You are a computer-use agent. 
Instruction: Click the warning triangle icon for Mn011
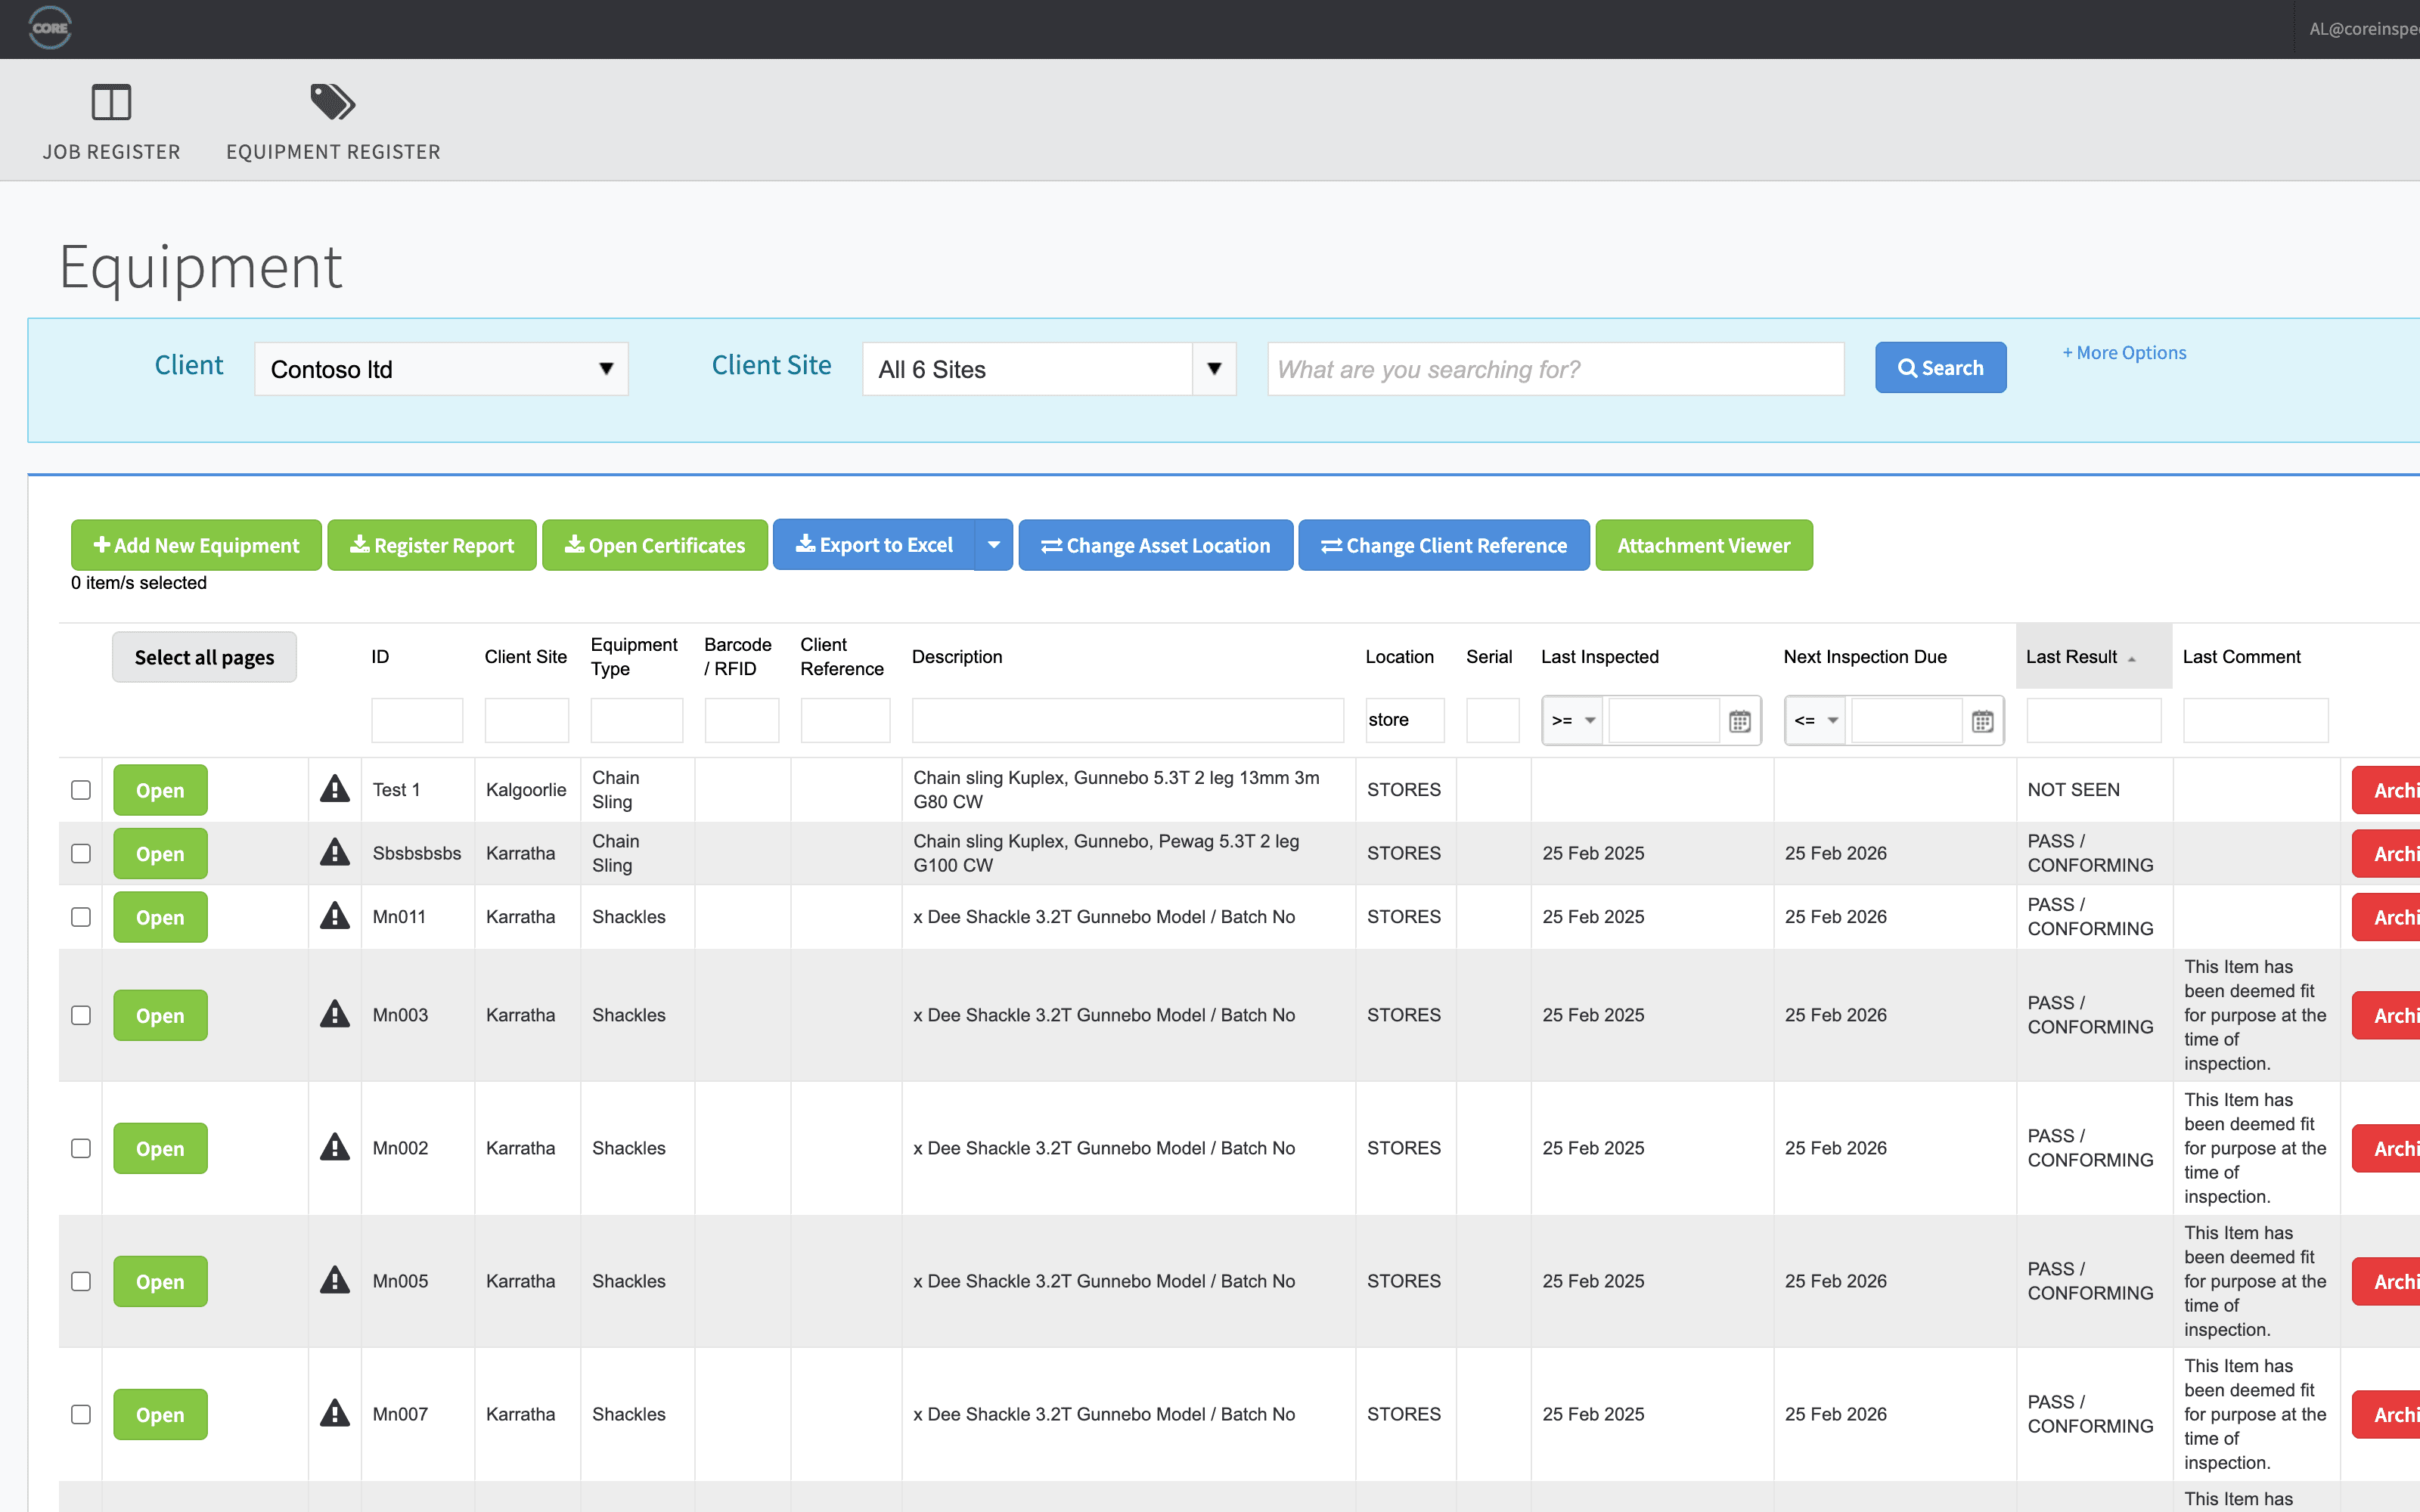pyautogui.click(x=335, y=916)
